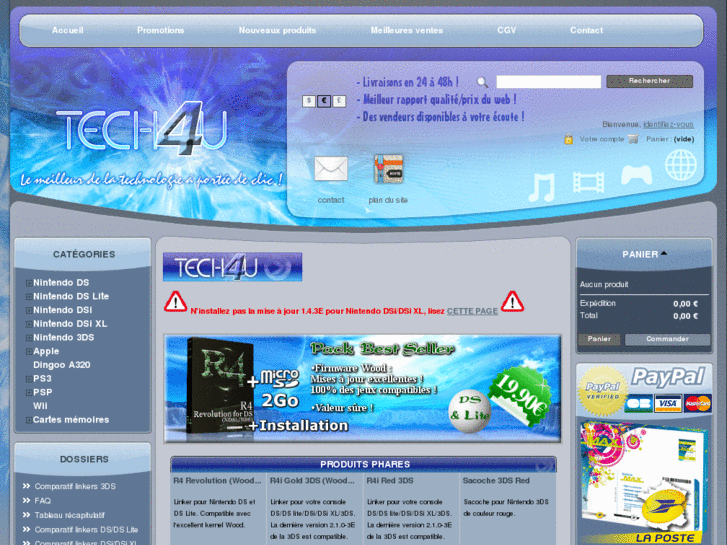727x545 pixels.
Task: Select the euro currency icon
Action: point(324,101)
